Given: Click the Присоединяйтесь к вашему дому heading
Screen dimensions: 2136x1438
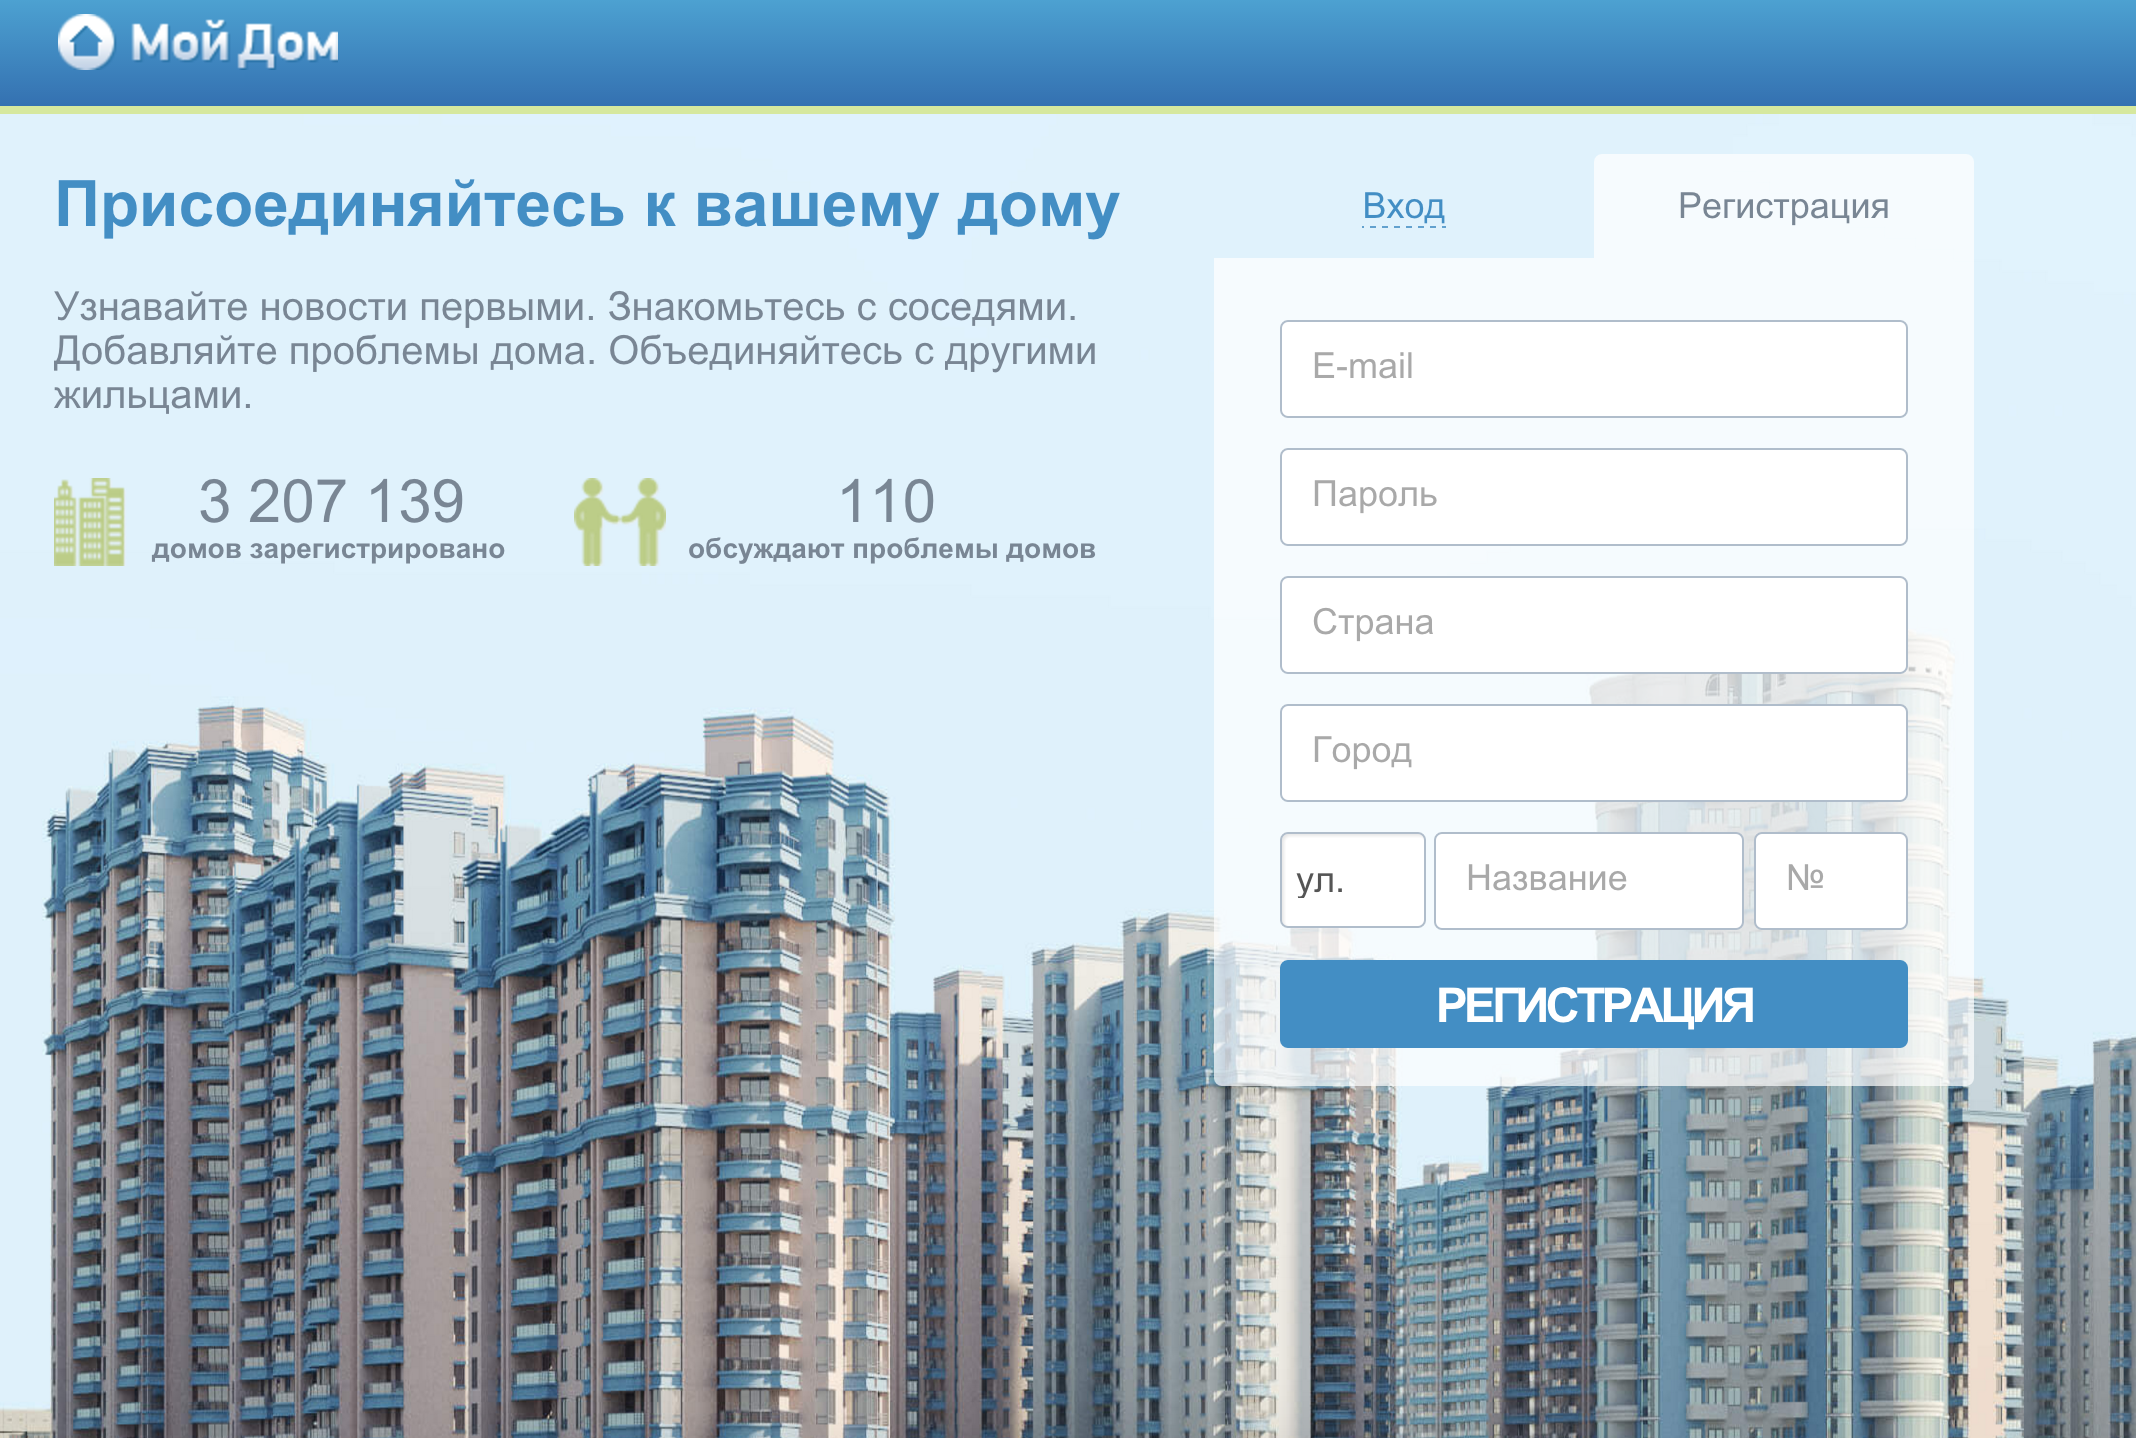Looking at the screenshot, I should point(587,206).
